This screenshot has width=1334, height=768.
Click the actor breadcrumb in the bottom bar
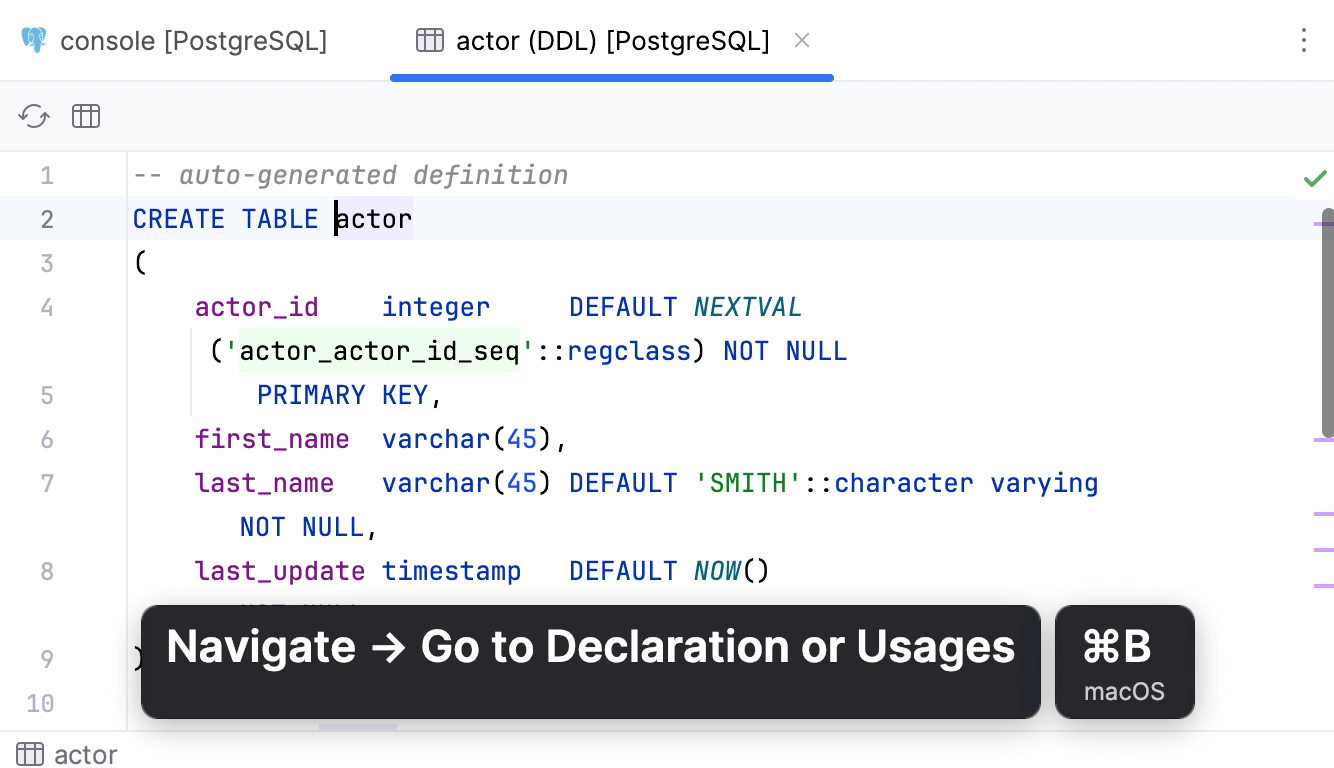coord(85,754)
